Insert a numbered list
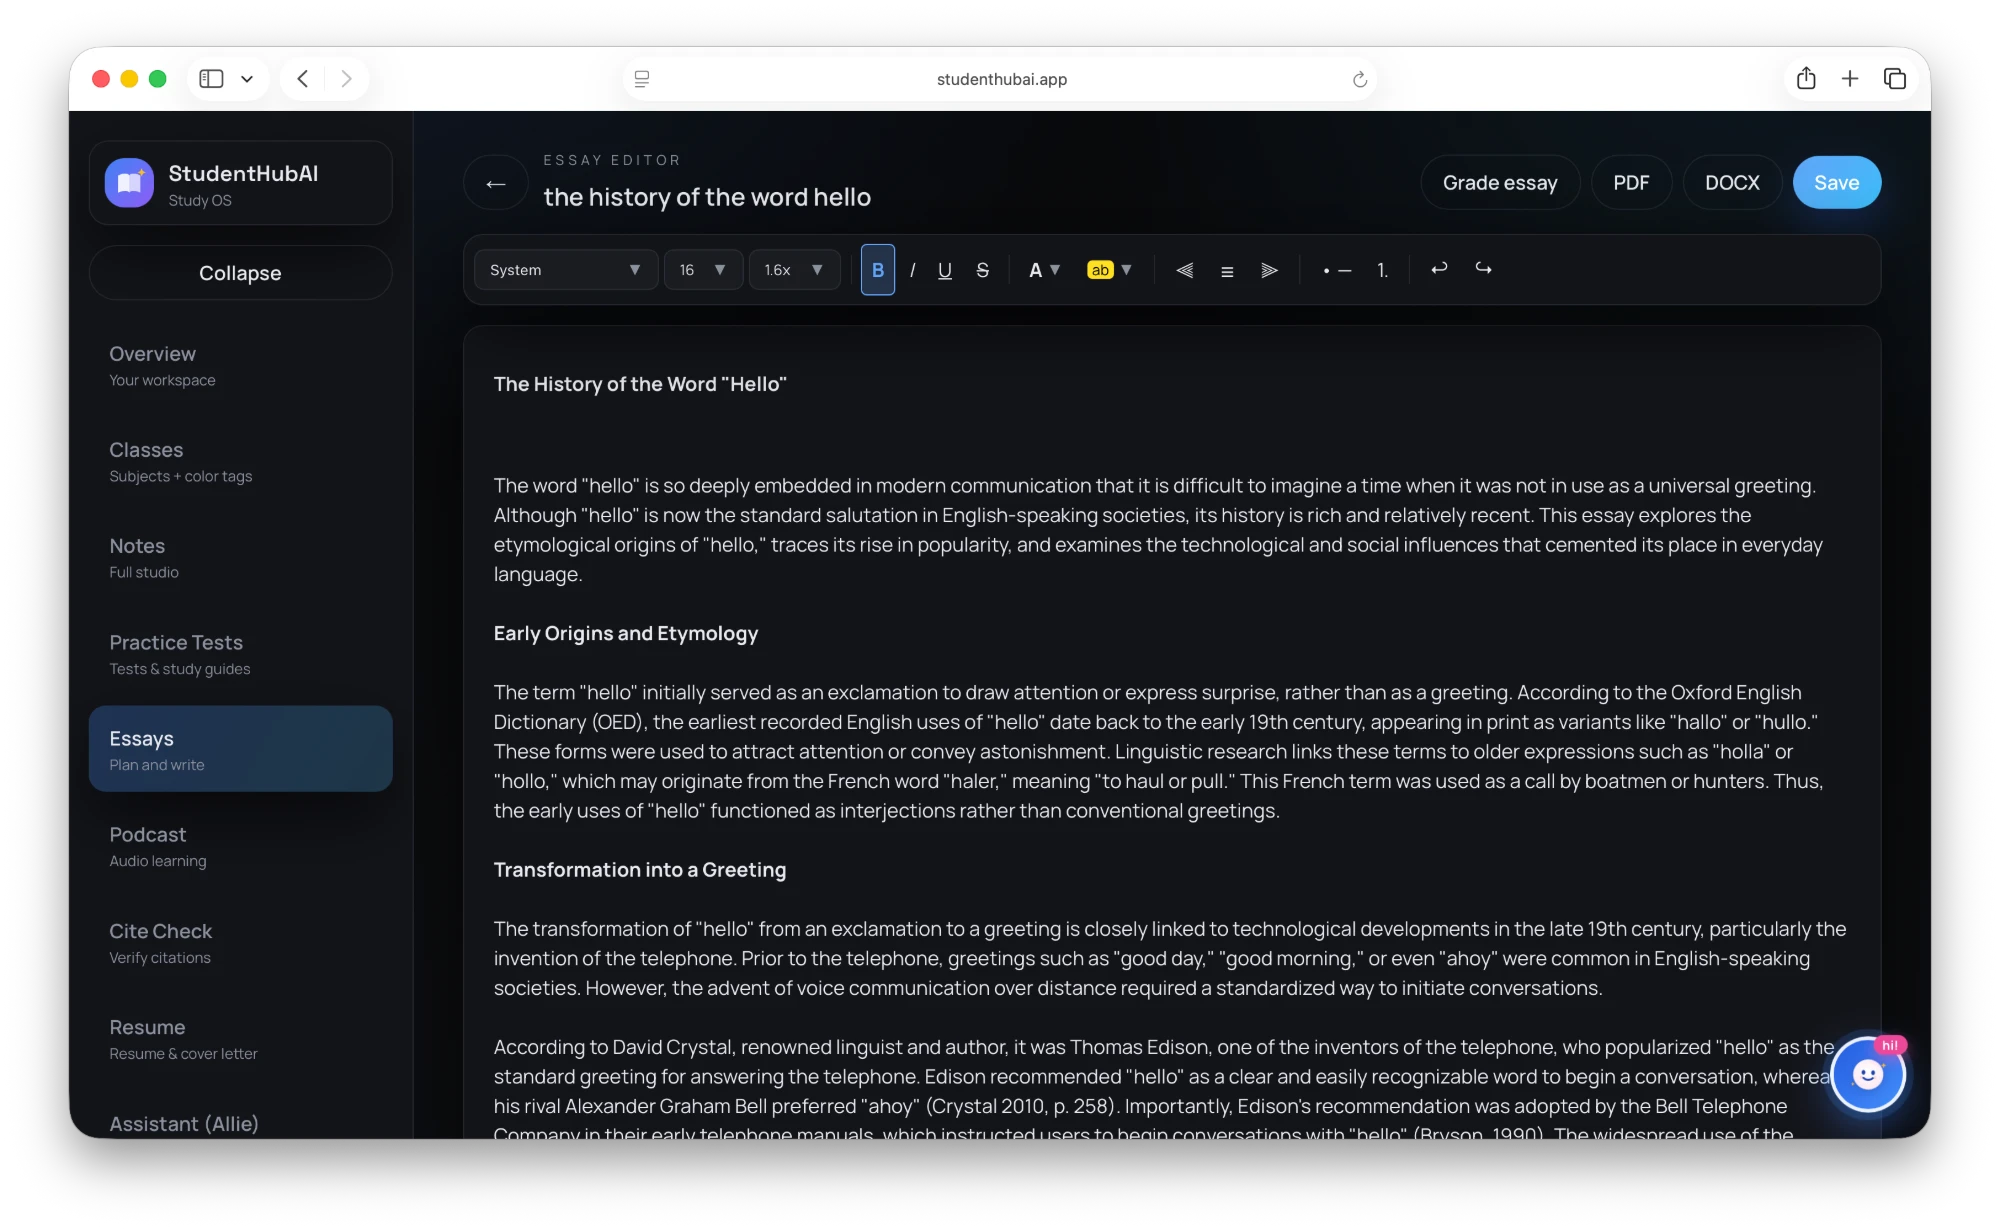This screenshot has width=2000, height=1230. click(x=1382, y=270)
